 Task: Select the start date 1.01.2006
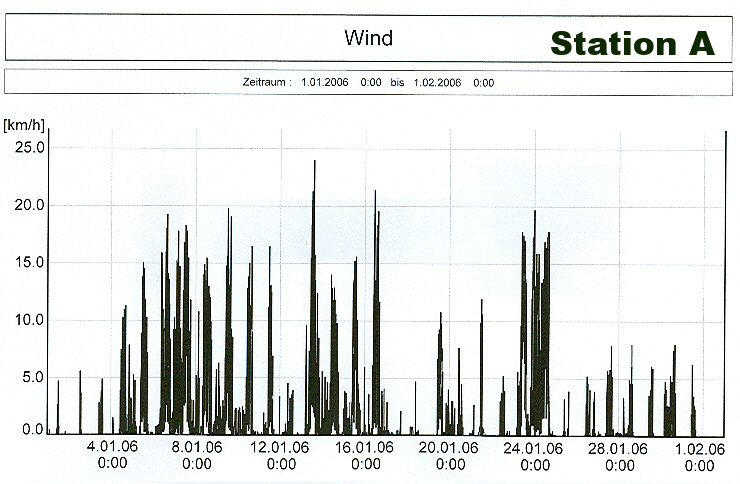[325, 83]
